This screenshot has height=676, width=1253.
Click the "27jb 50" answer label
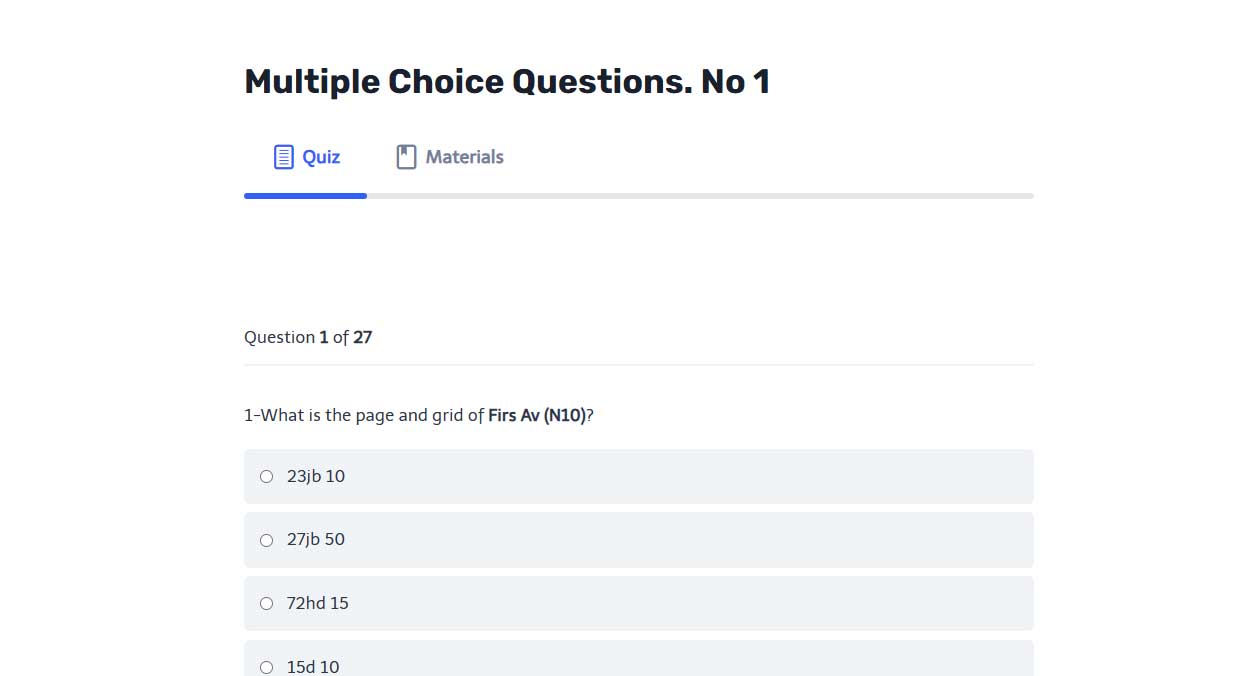(x=315, y=540)
